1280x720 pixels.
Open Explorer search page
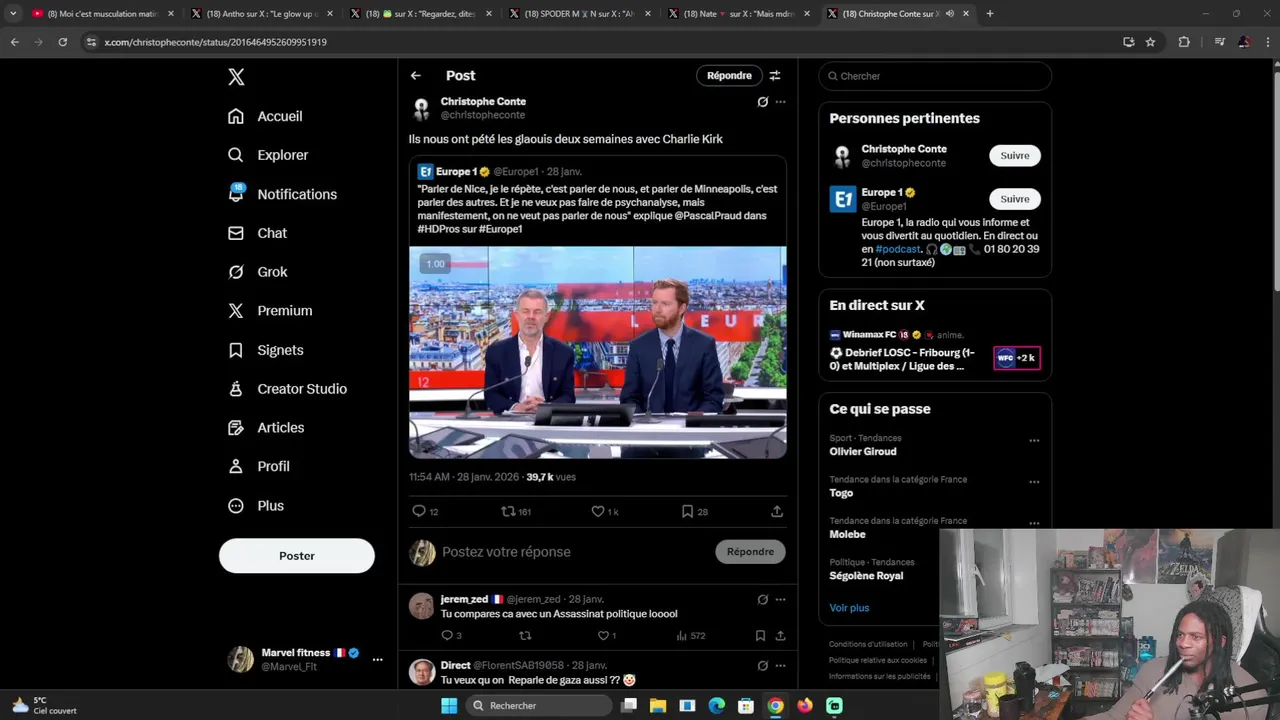(x=268, y=155)
